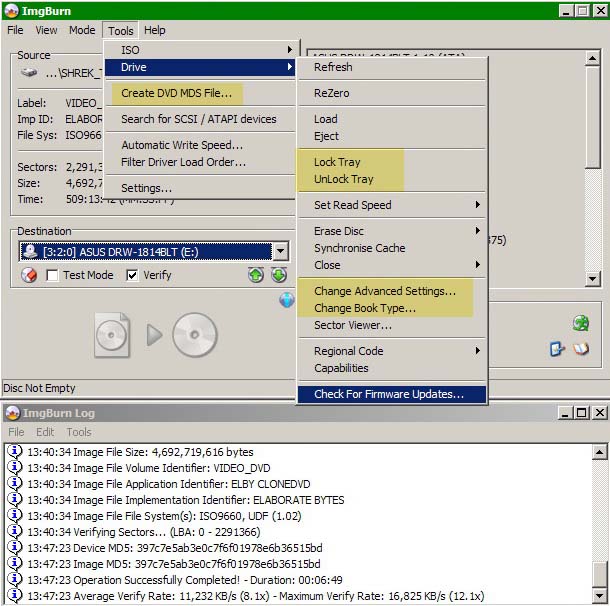This screenshot has width=610, height=606.
Task: Click the erase disc icon beside Test Mode
Action: click(x=29, y=275)
